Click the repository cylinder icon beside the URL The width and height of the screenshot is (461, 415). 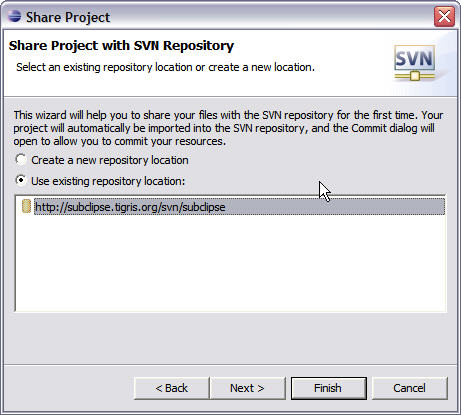[26, 206]
